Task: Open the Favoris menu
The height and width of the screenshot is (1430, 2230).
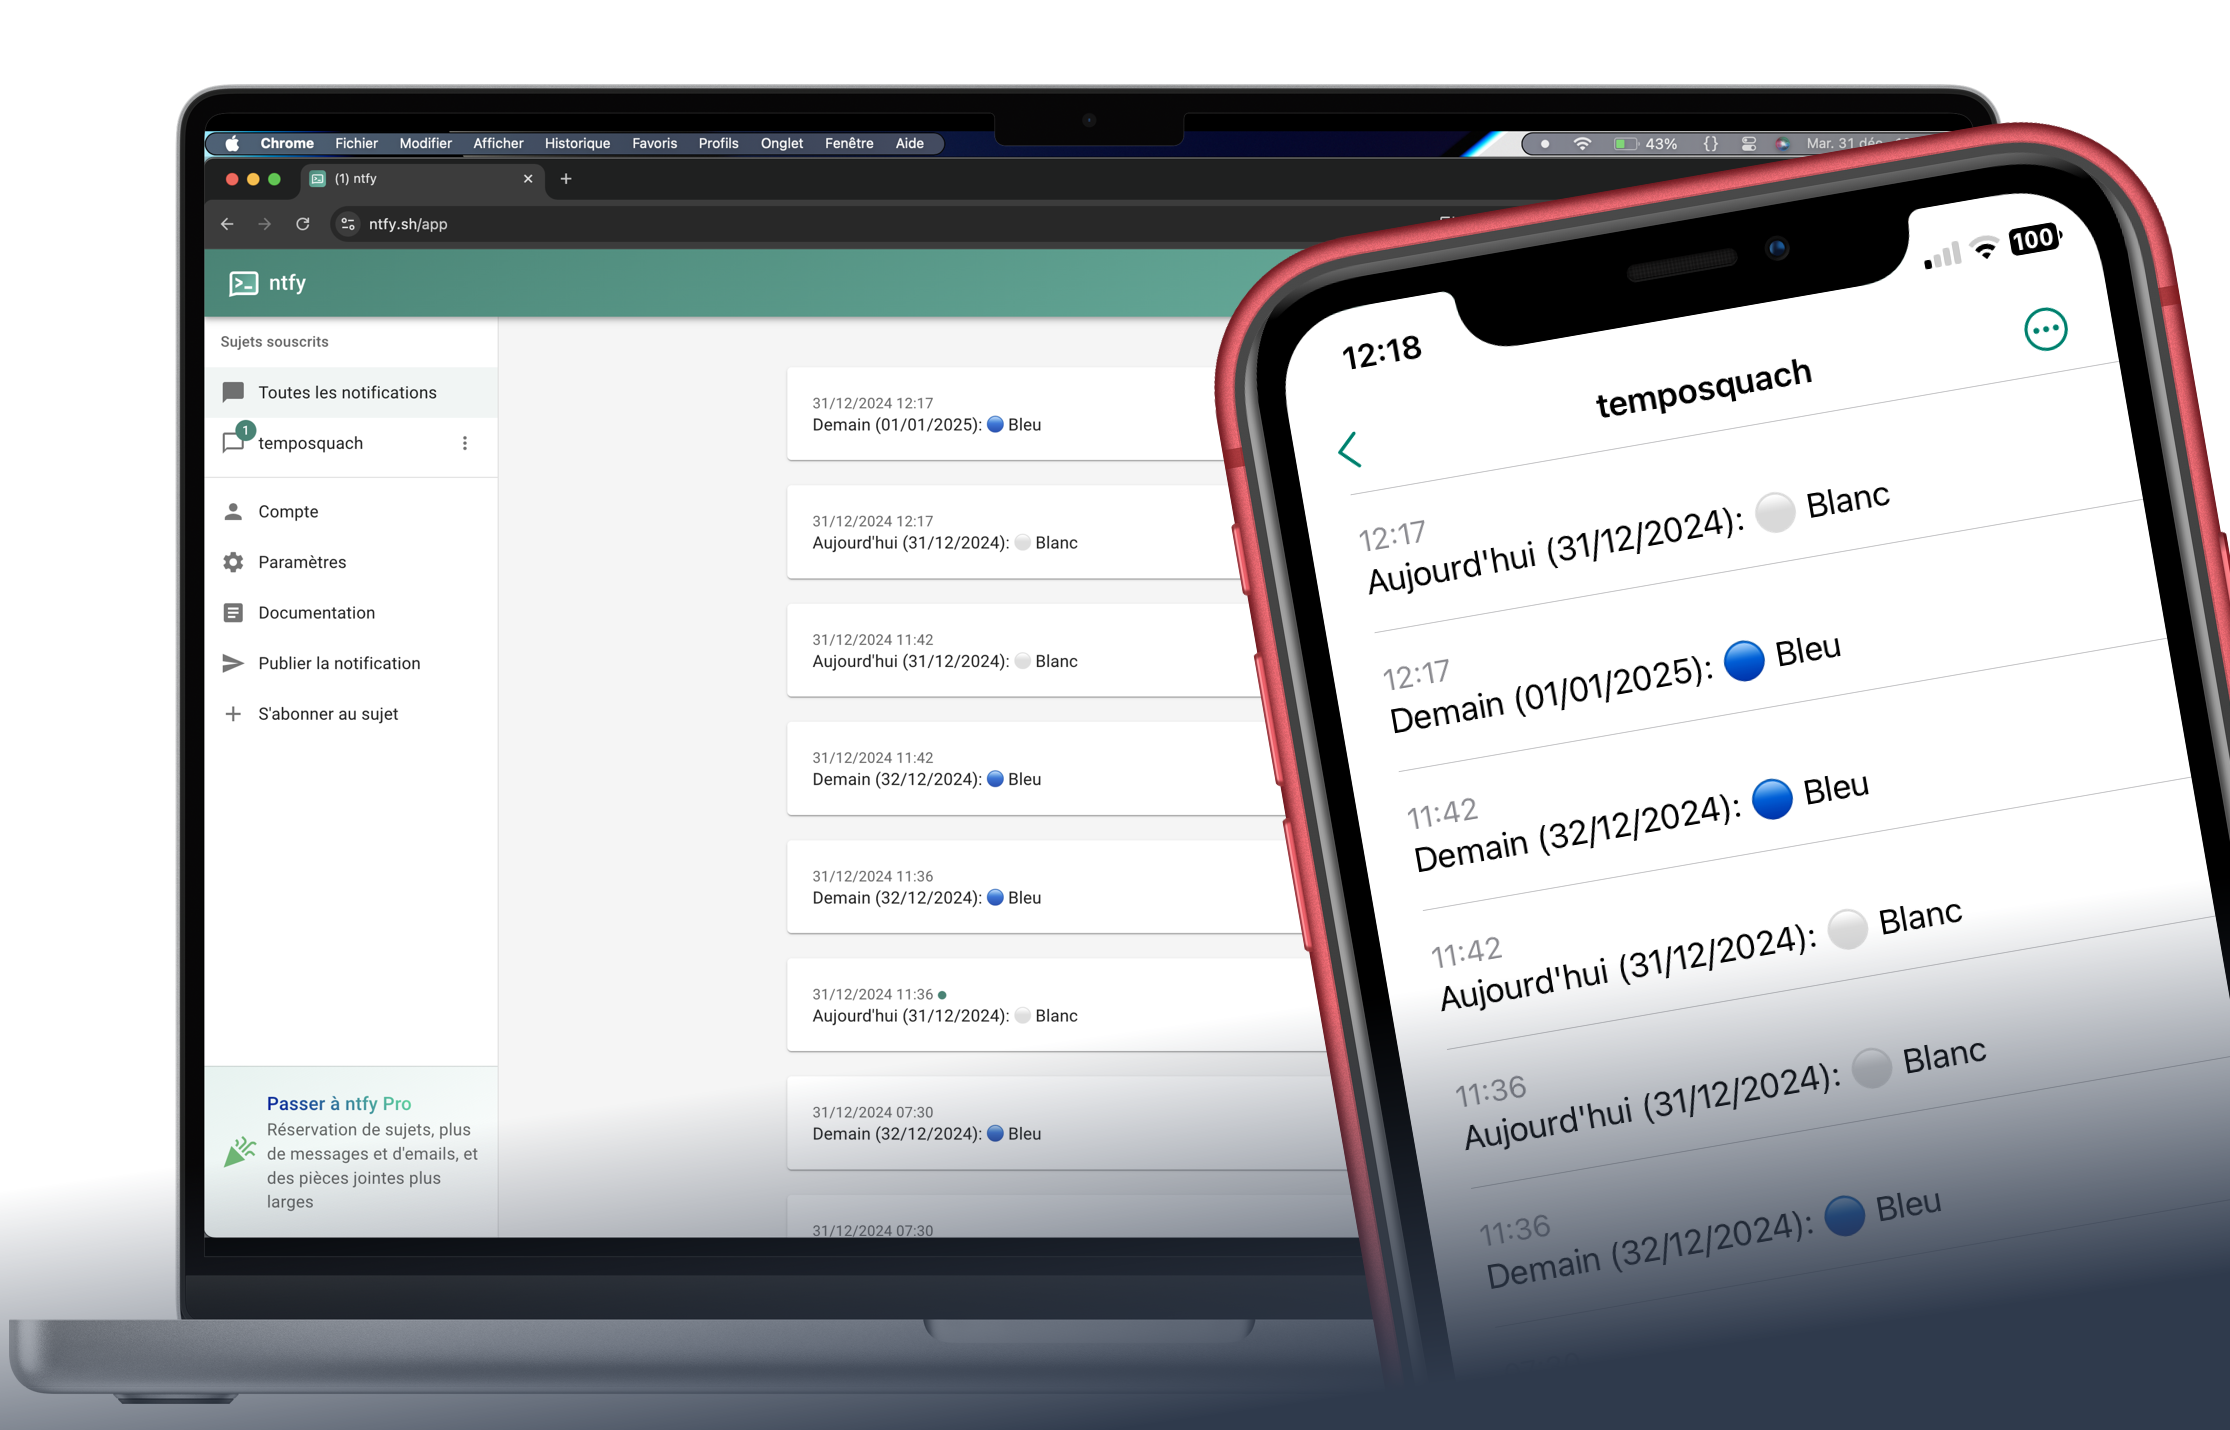Action: pos(654,143)
